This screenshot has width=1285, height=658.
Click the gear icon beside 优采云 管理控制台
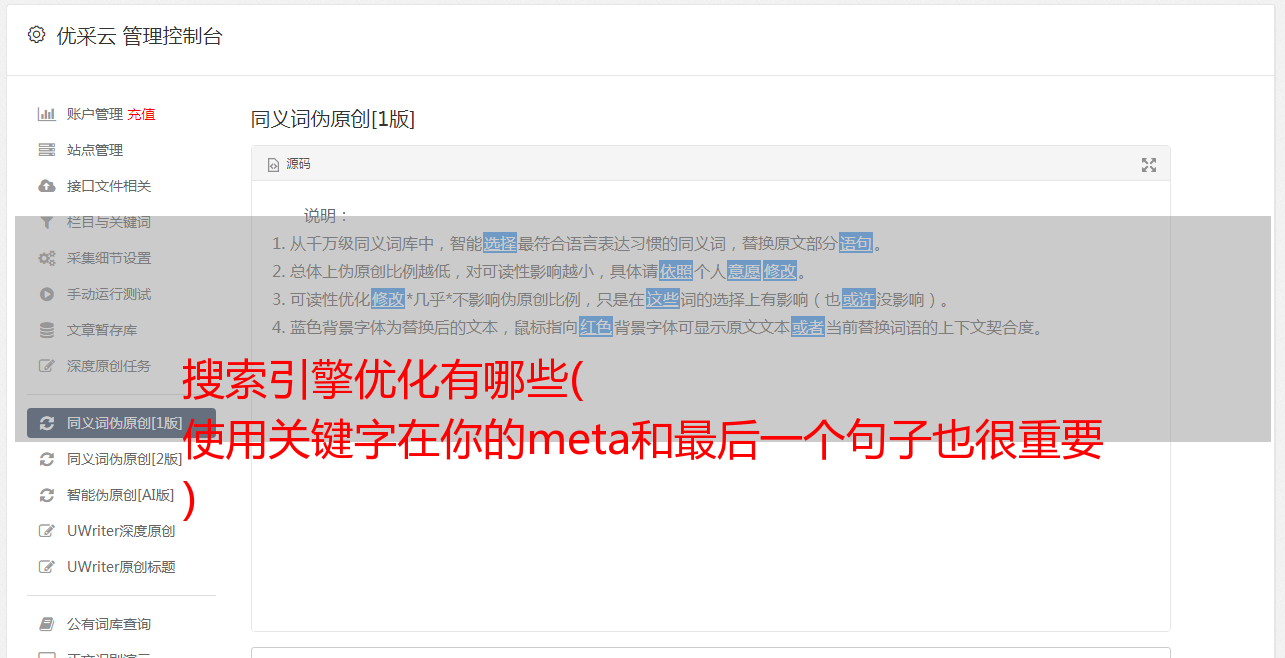click(x=37, y=35)
